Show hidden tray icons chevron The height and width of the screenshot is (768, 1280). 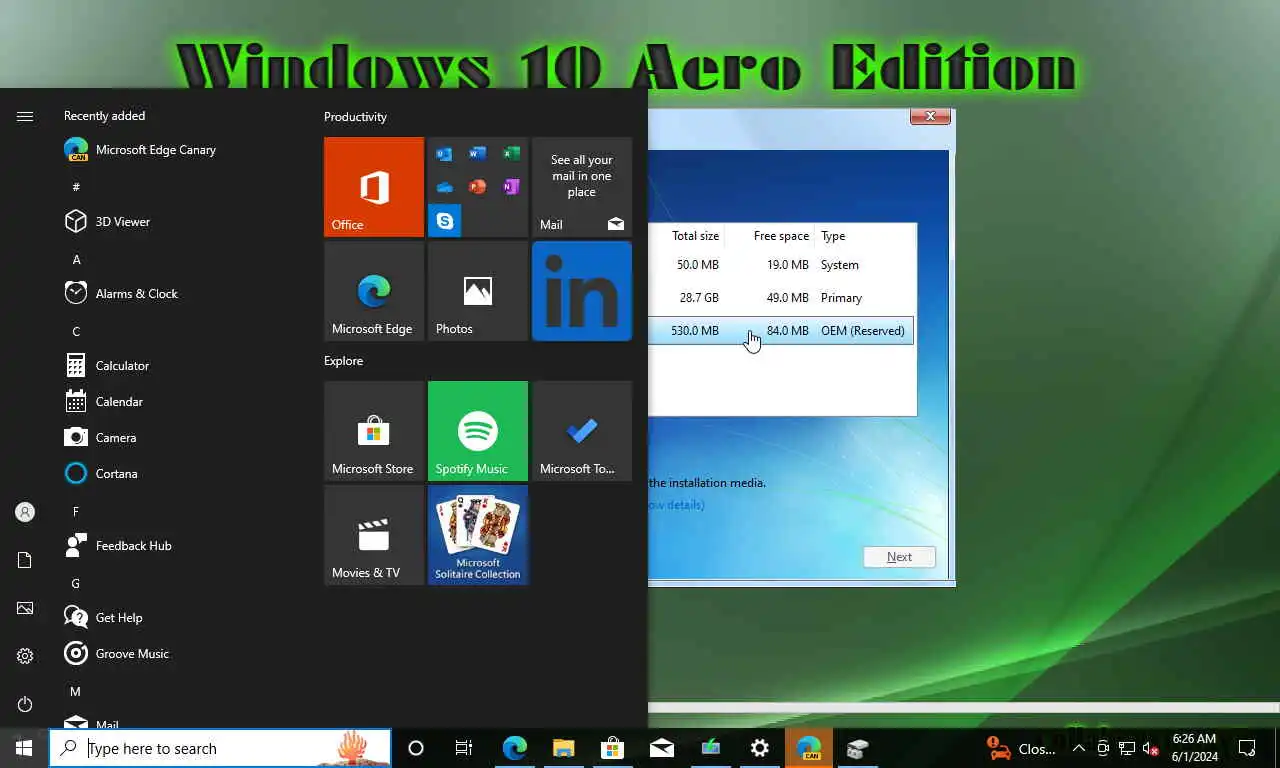point(1079,748)
